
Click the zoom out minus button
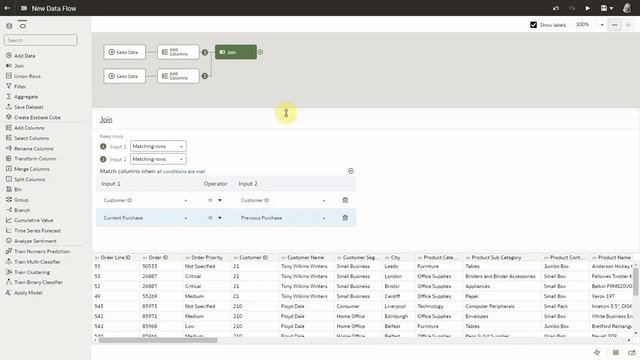(614, 25)
